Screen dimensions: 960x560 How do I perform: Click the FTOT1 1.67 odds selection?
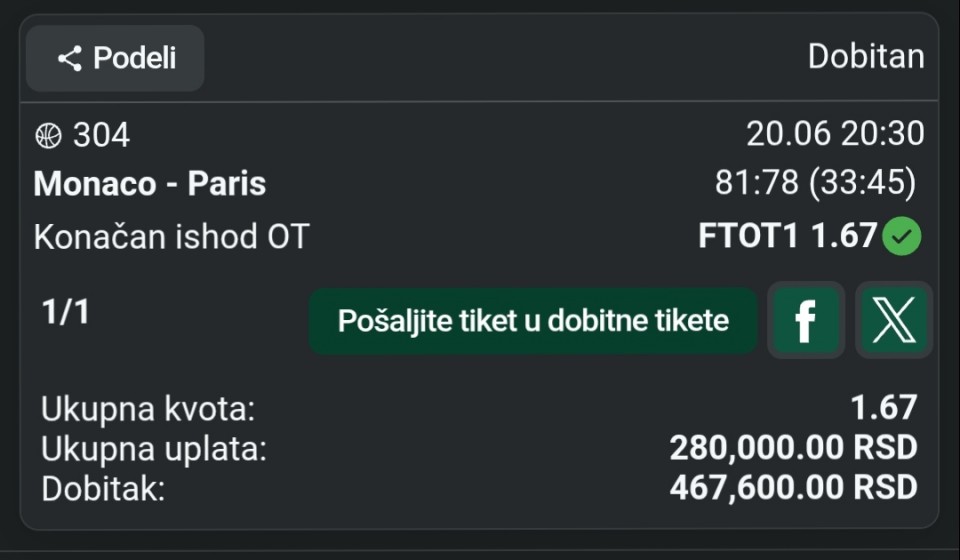pos(787,236)
